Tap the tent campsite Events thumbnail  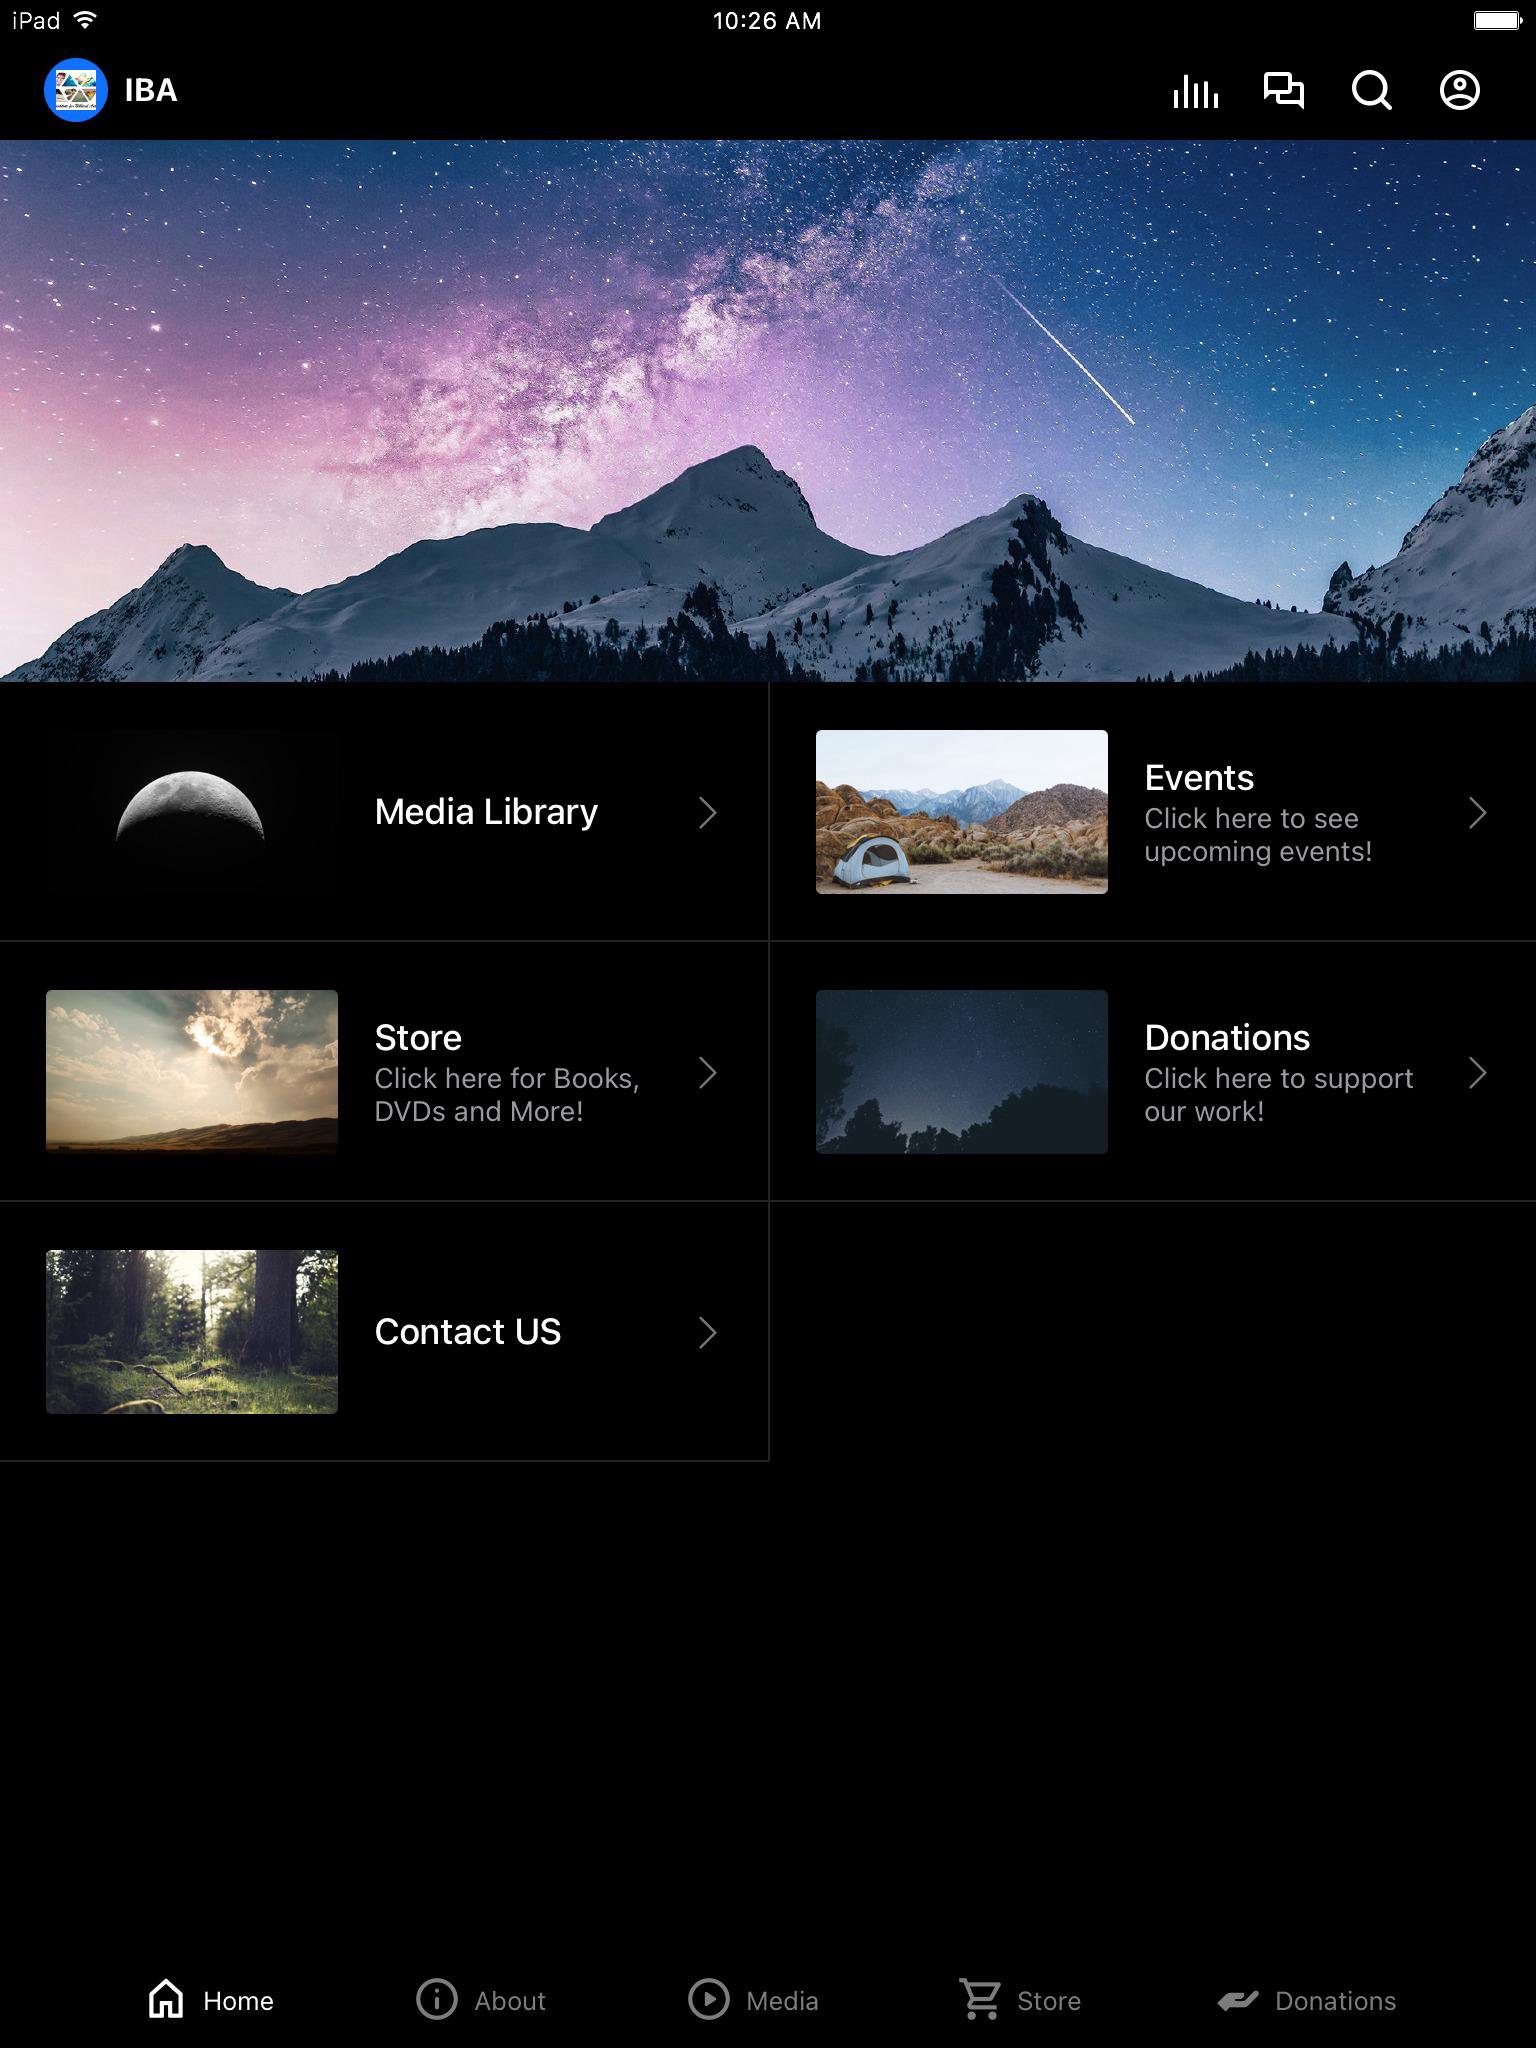tap(961, 812)
